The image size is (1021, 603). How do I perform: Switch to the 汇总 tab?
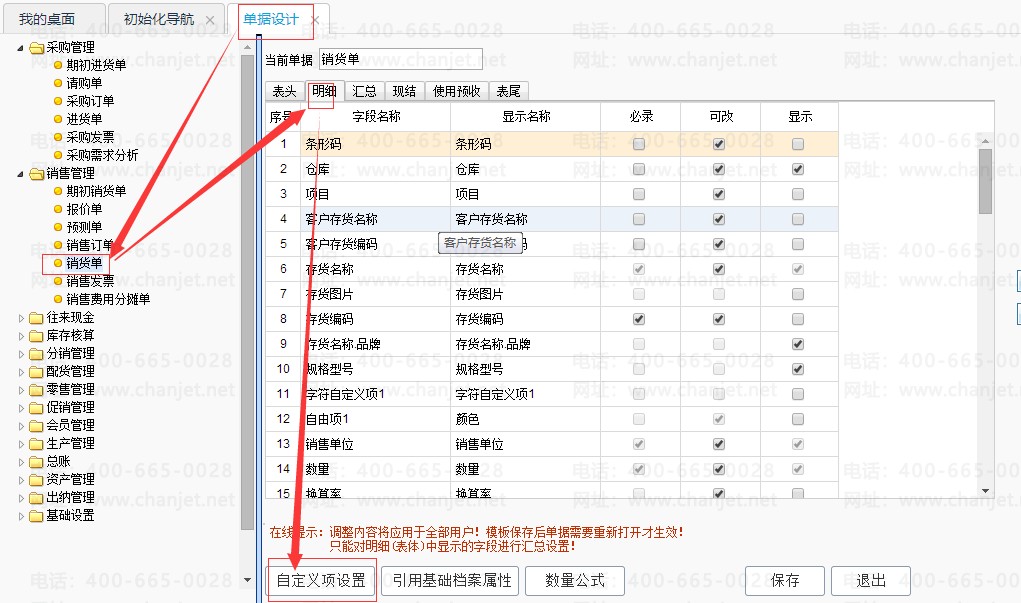coord(364,91)
